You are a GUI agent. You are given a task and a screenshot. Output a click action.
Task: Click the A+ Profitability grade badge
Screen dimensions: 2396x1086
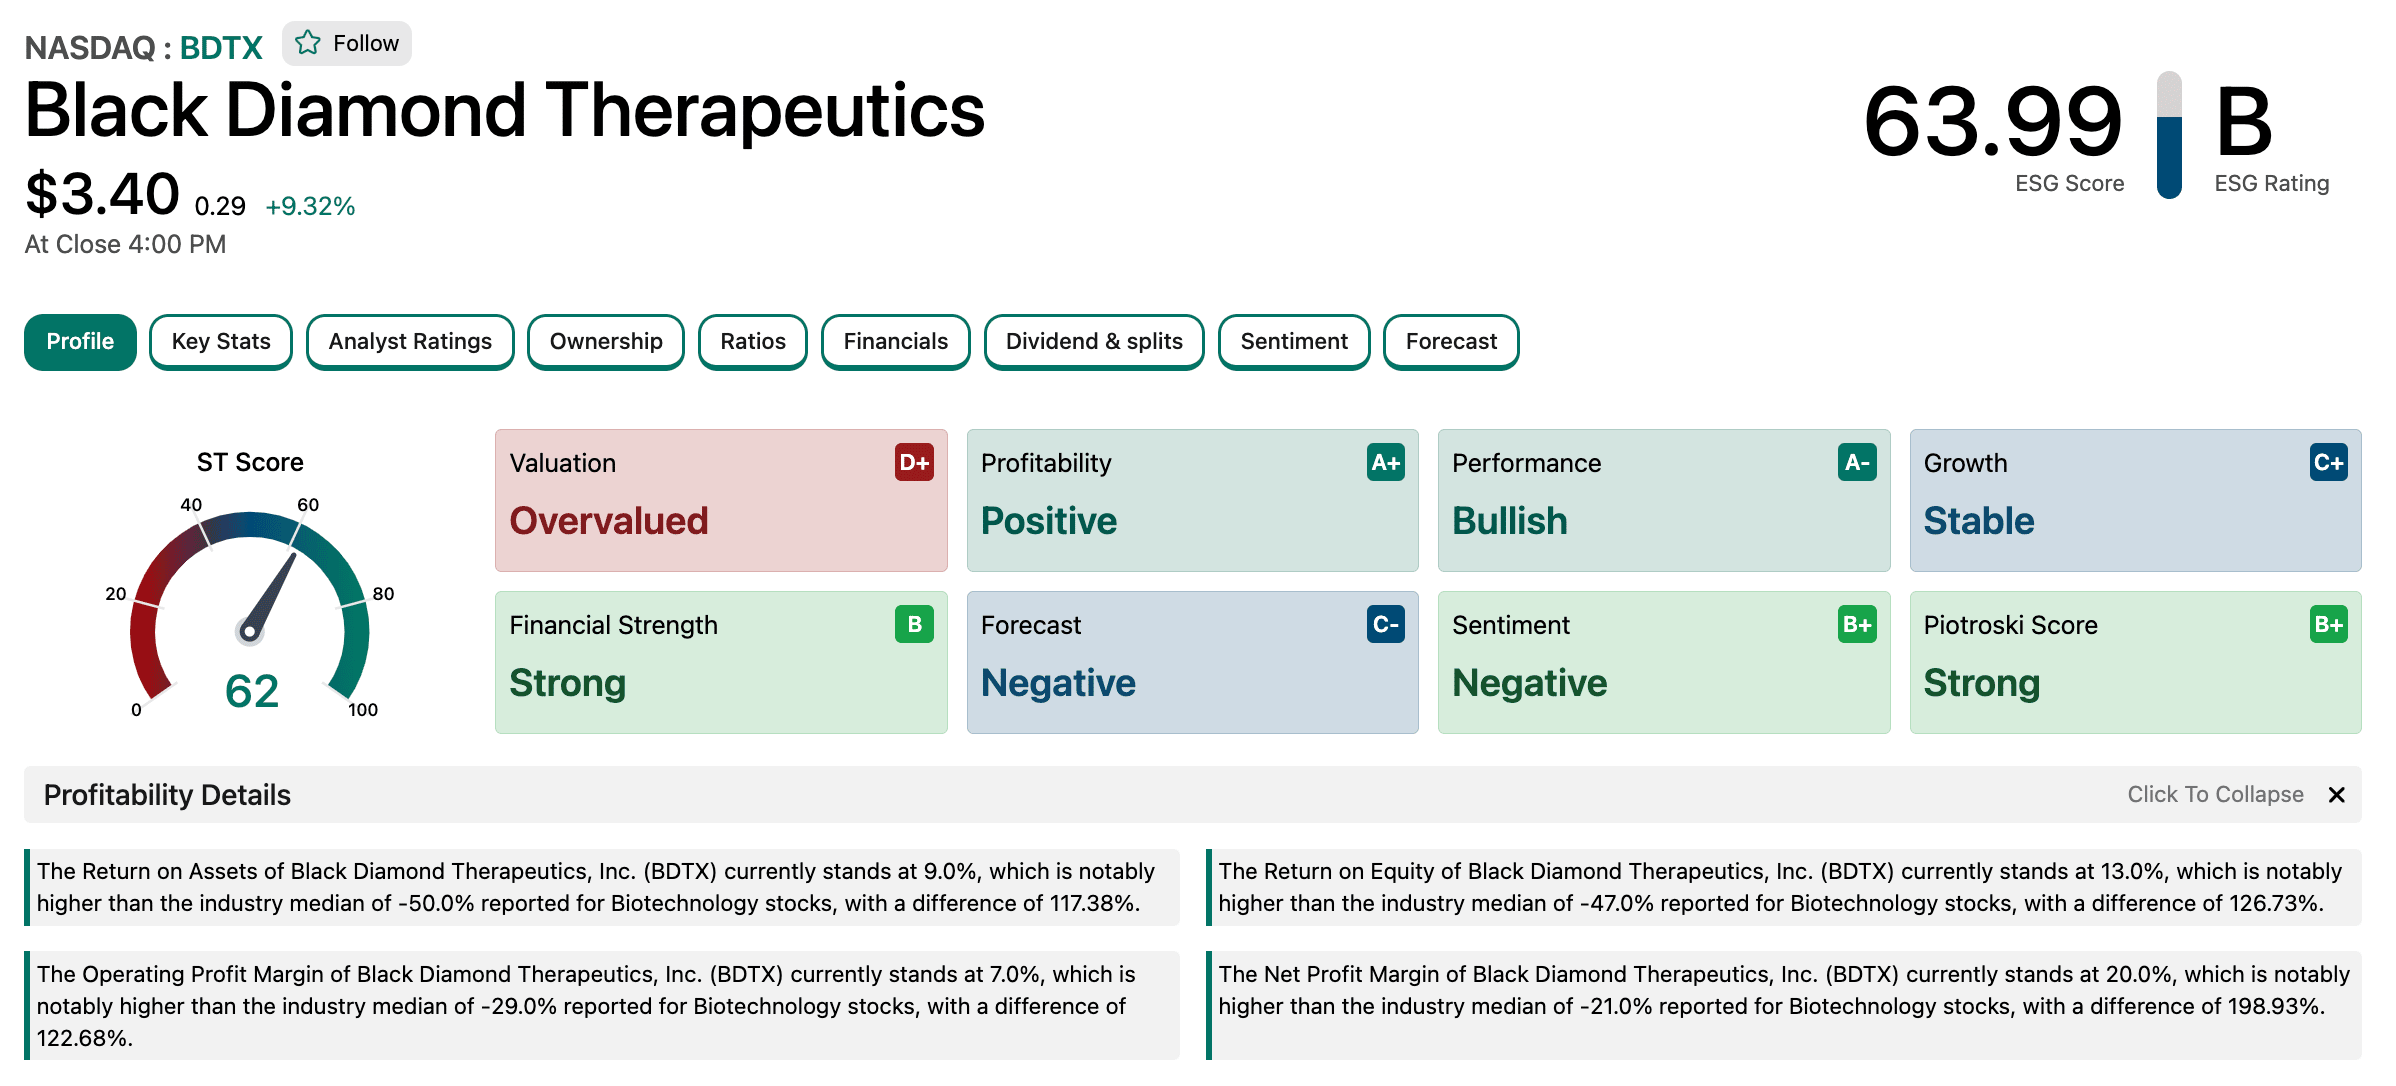pos(1385,462)
